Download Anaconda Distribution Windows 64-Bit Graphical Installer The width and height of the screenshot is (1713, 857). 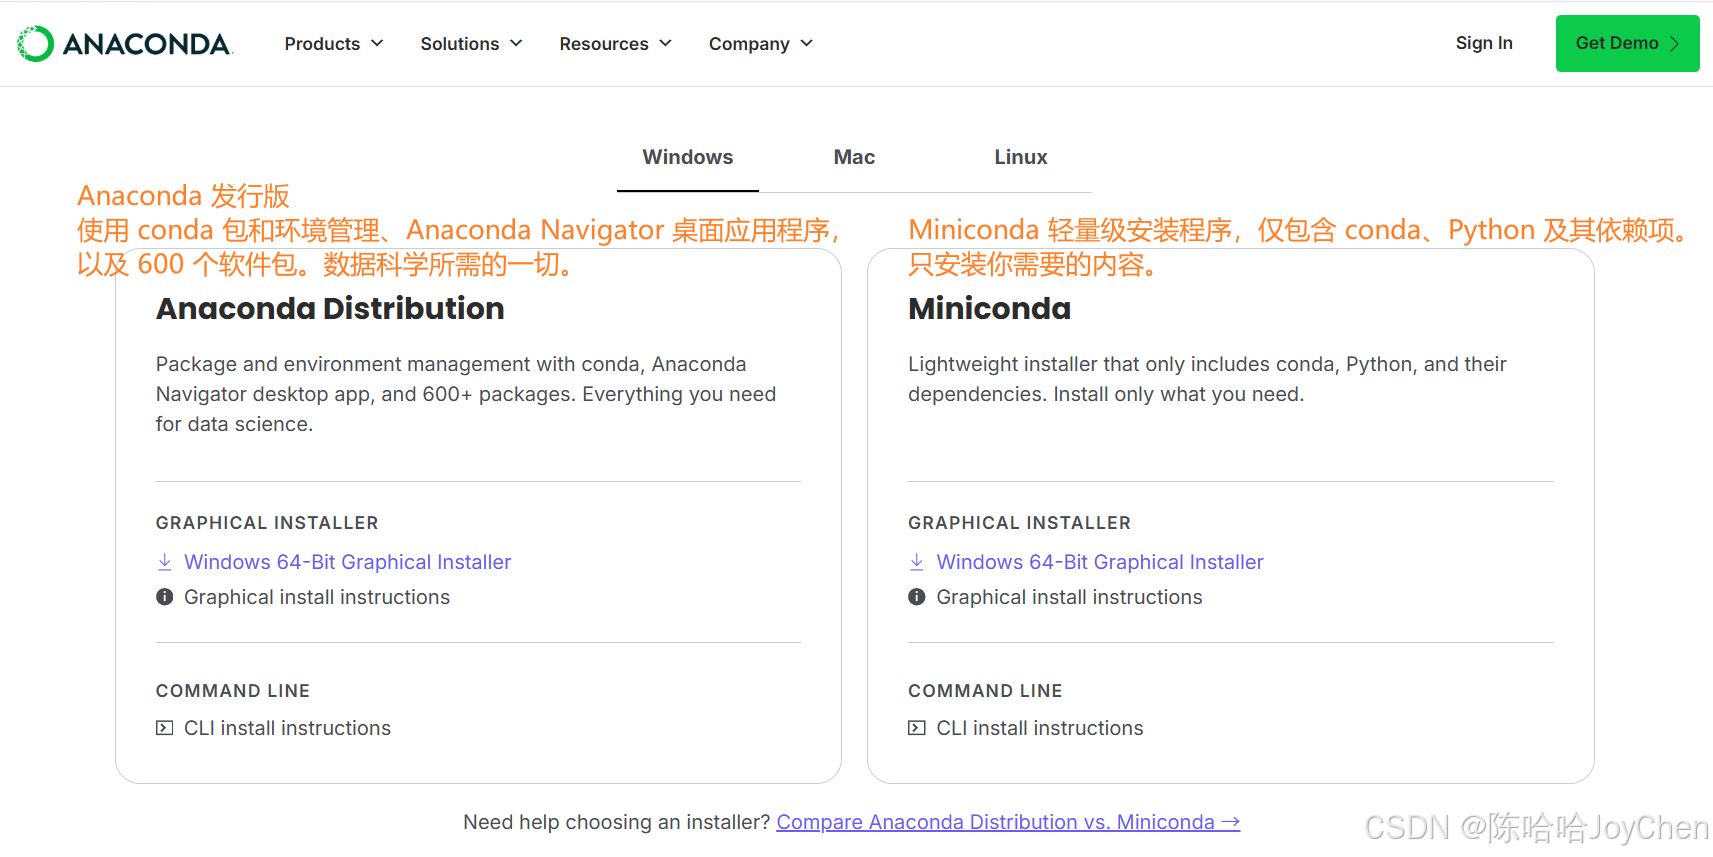(x=347, y=562)
